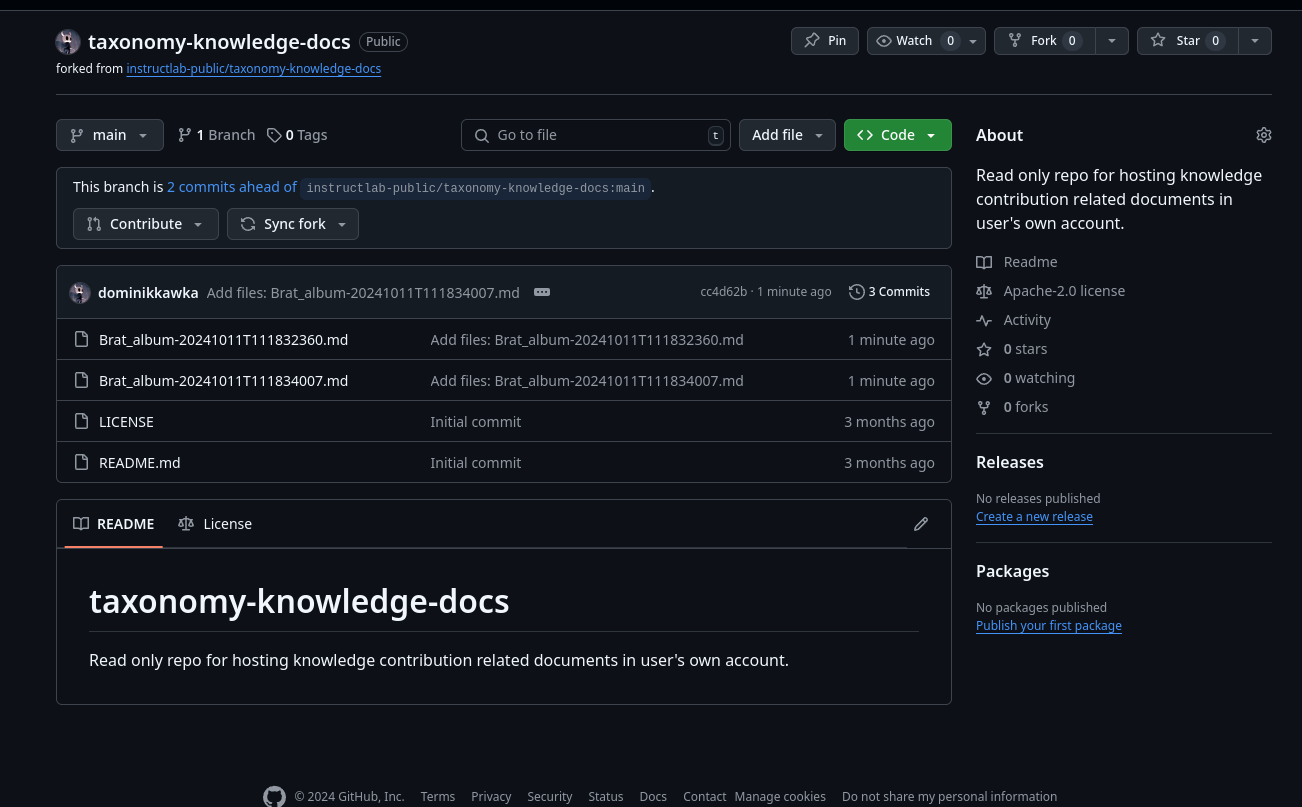The image size is (1302, 807).
Task: Click the Create a new release link
Action: 1034,517
